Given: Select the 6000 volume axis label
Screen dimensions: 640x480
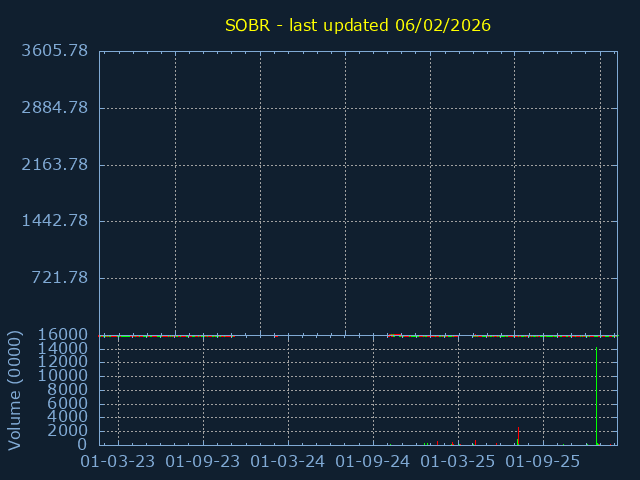Looking at the screenshot, I should click(x=67, y=404).
